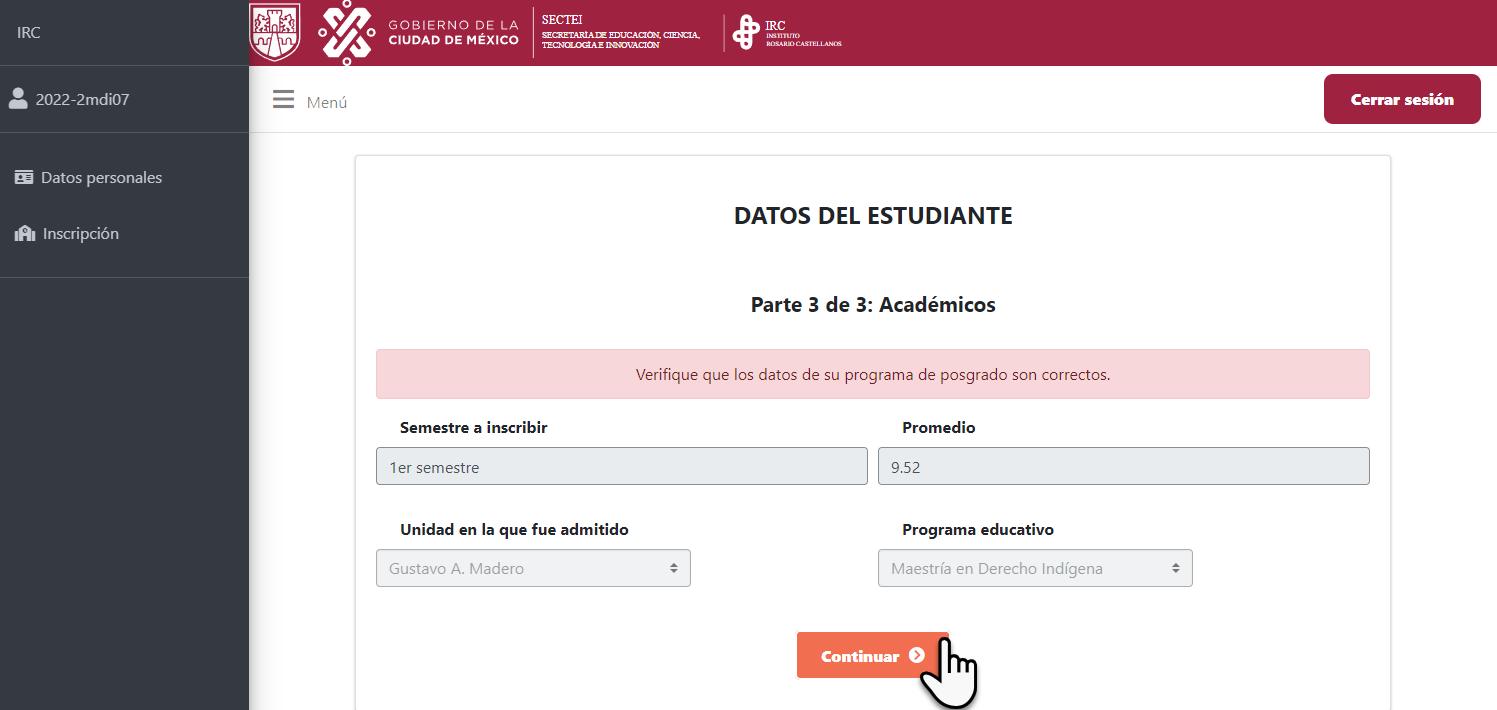
Task: Select username 2022-2mdi07 in sidebar
Action: coord(82,99)
